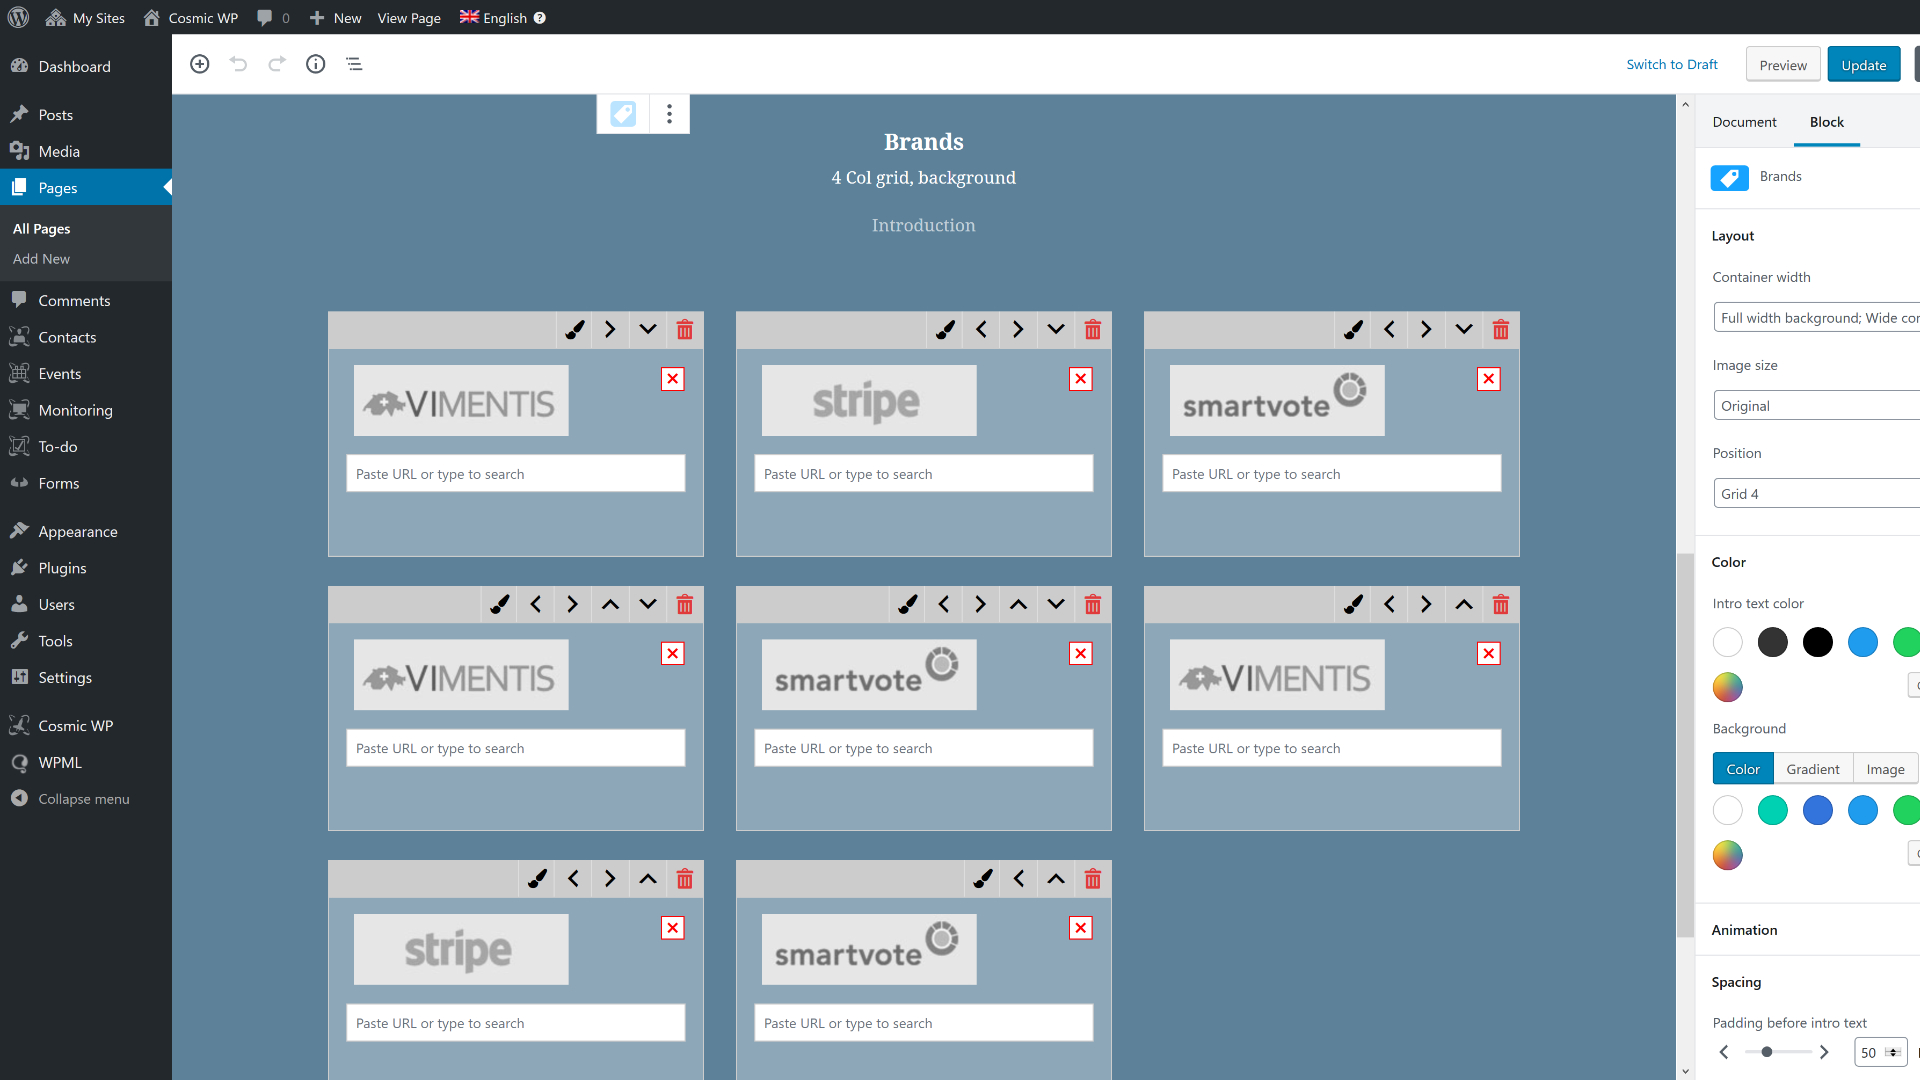Select the Image background tab

(1885, 769)
